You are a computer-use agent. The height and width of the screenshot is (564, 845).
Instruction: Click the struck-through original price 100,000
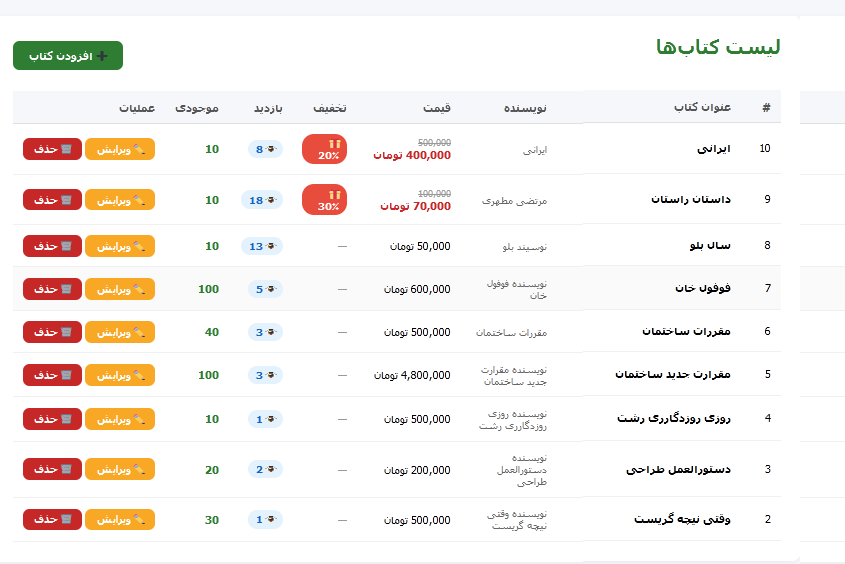pyautogui.click(x=434, y=193)
